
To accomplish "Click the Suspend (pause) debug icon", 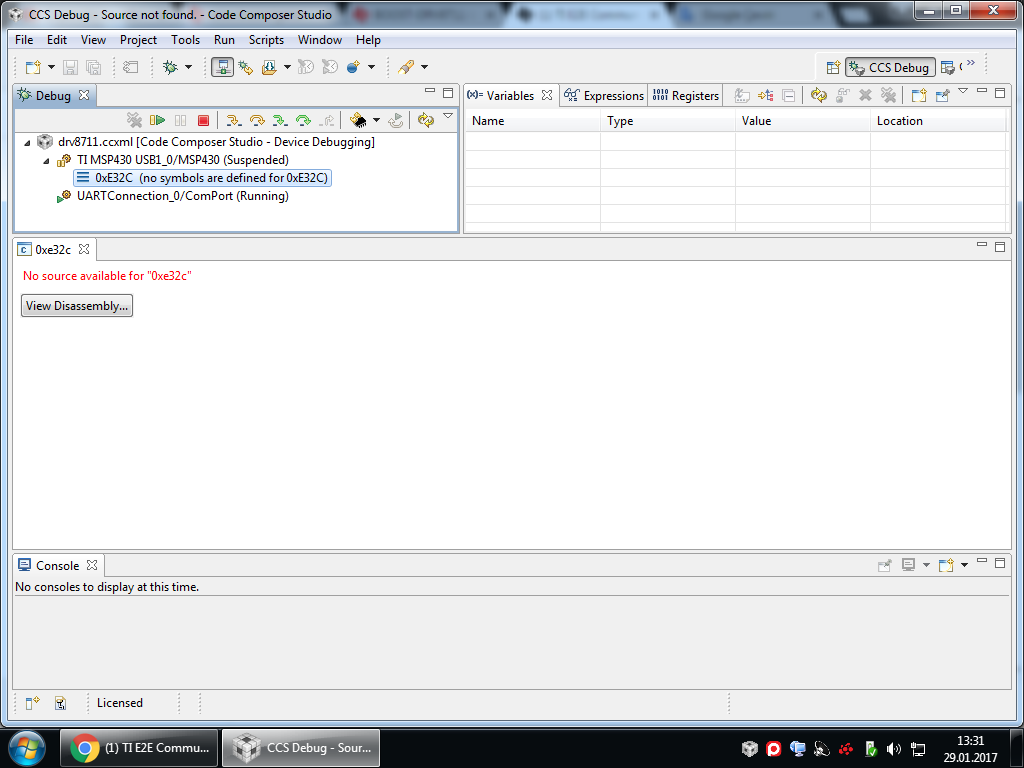I will [180, 120].
